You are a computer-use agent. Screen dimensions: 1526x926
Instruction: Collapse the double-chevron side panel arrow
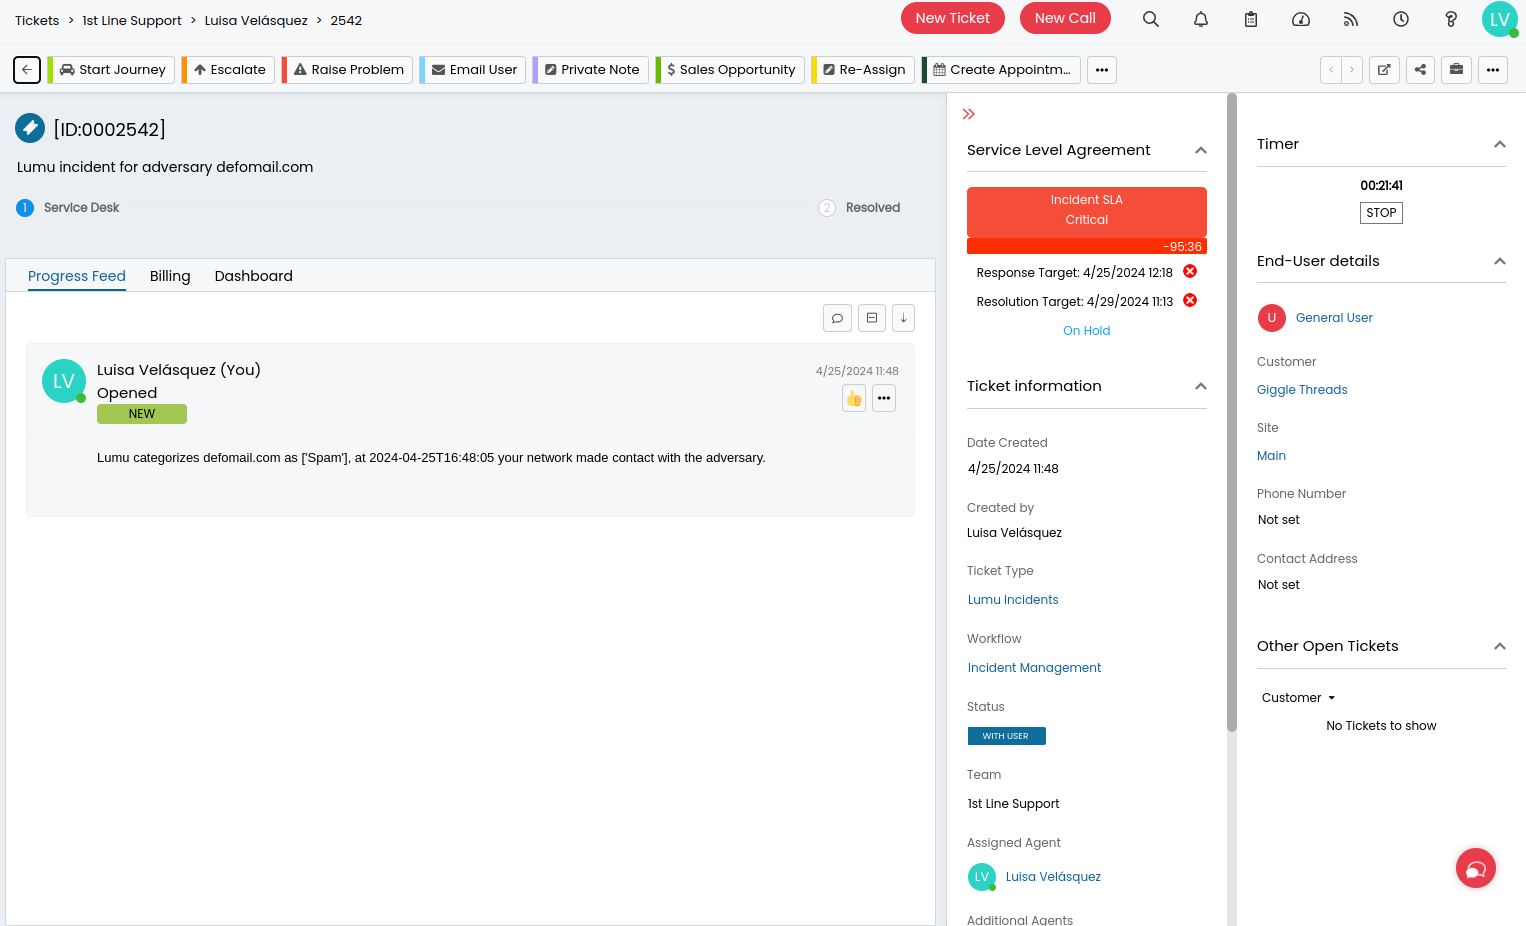point(968,114)
